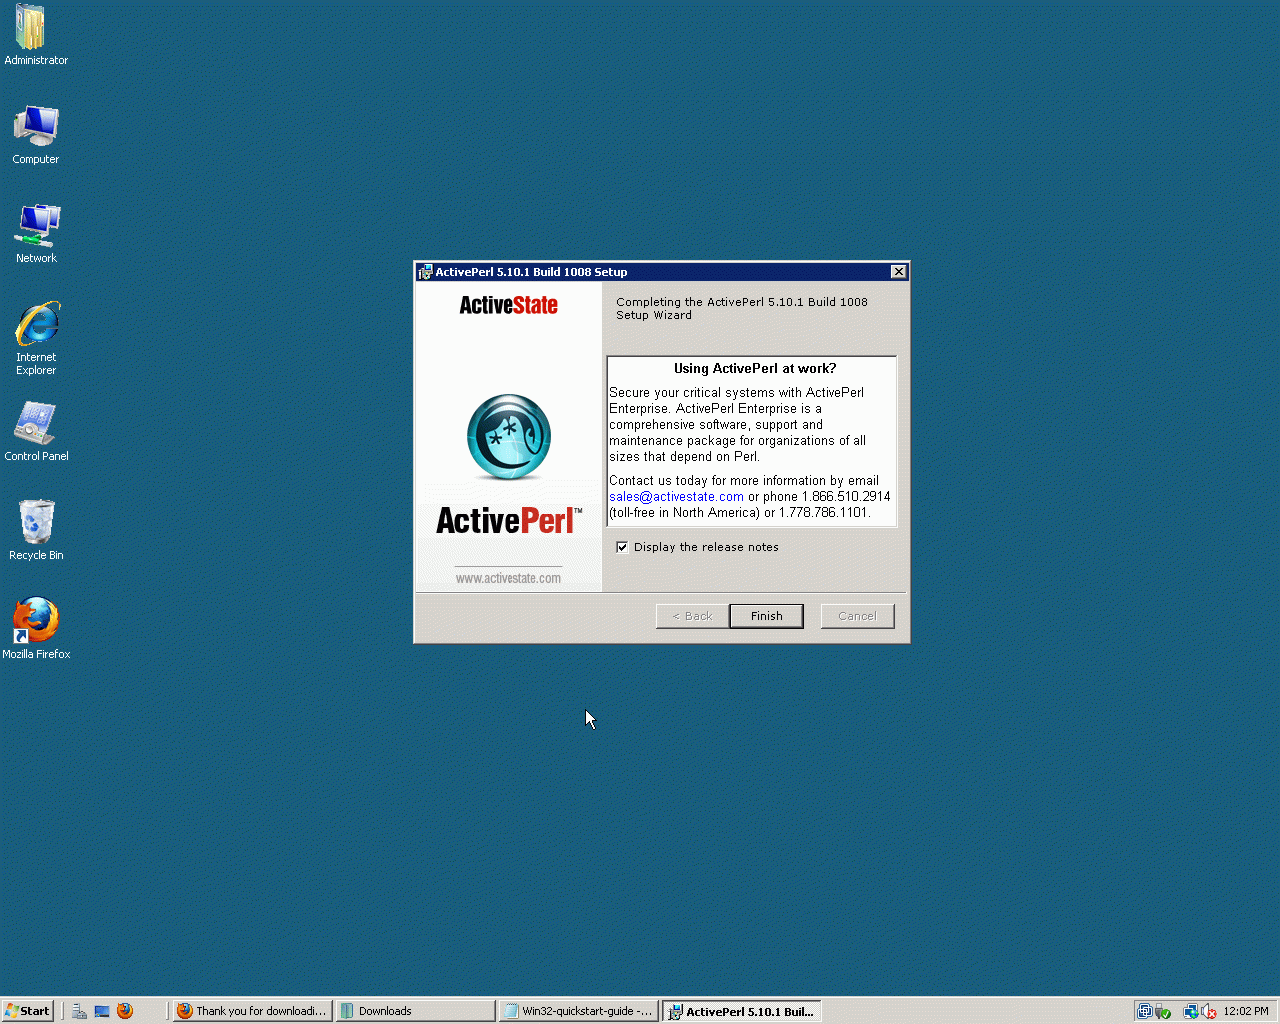This screenshot has height=1024, width=1280.
Task: Click the safely remove hardware tray icon
Action: [x=1163, y=1011]
